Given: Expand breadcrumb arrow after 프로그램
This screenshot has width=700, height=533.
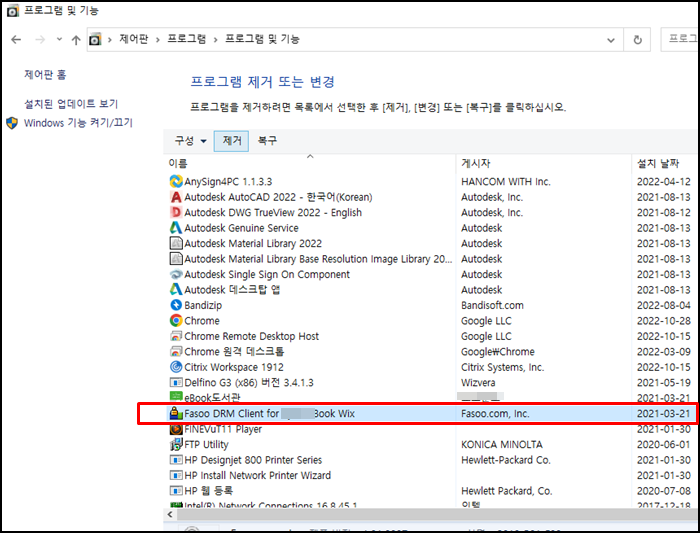Looking at the screenshot, I should tap(215, 40).
